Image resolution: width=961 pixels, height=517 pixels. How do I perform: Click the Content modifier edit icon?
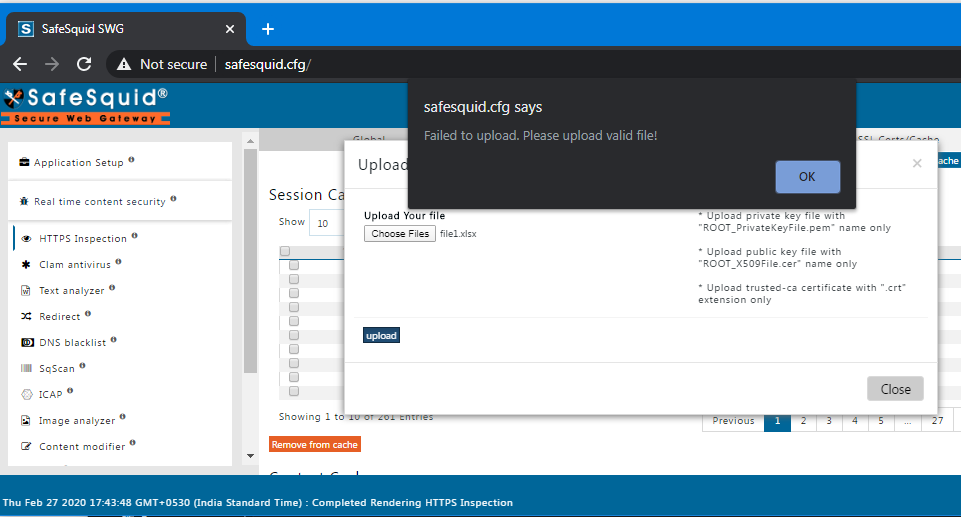(26, 446)
